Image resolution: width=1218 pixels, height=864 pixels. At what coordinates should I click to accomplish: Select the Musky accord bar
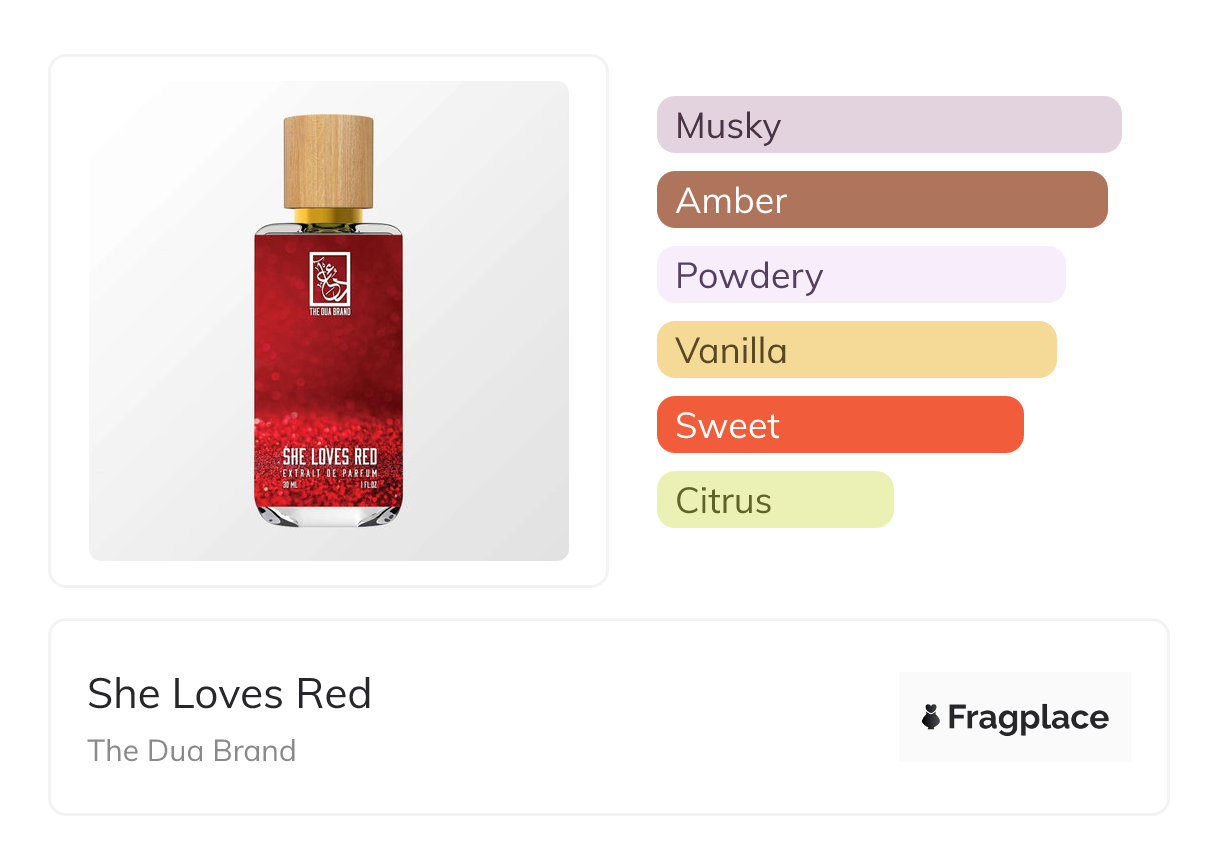[x=888, y=125]
